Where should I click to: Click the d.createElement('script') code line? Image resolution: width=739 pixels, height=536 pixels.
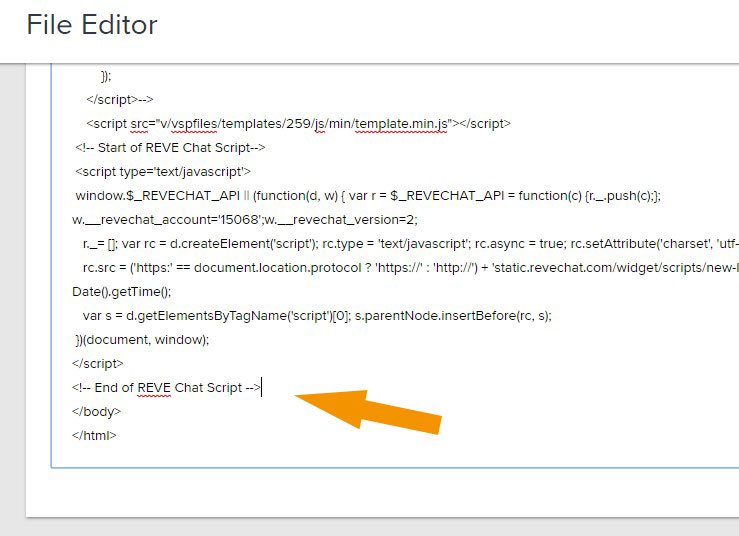(220, 243)
